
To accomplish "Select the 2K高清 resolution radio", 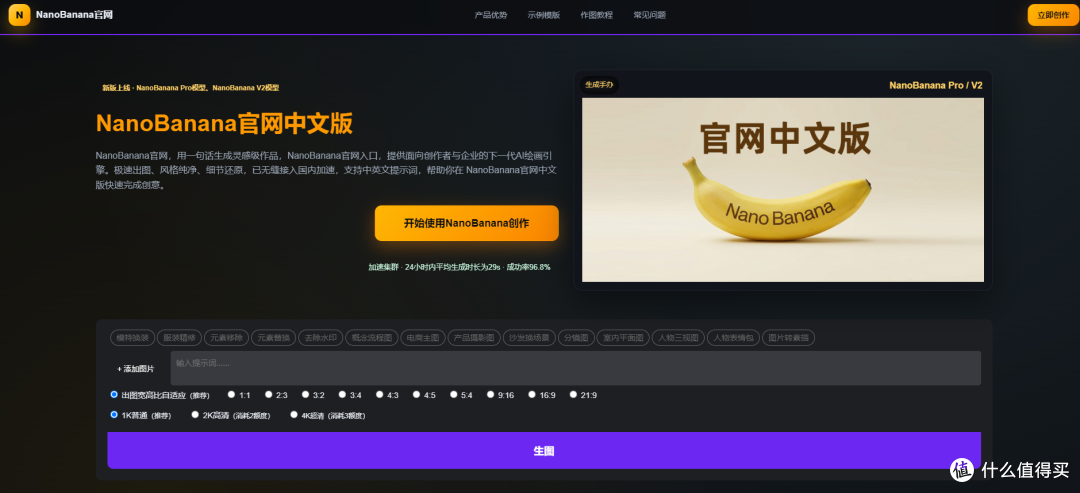I will (x=195, y=415).
